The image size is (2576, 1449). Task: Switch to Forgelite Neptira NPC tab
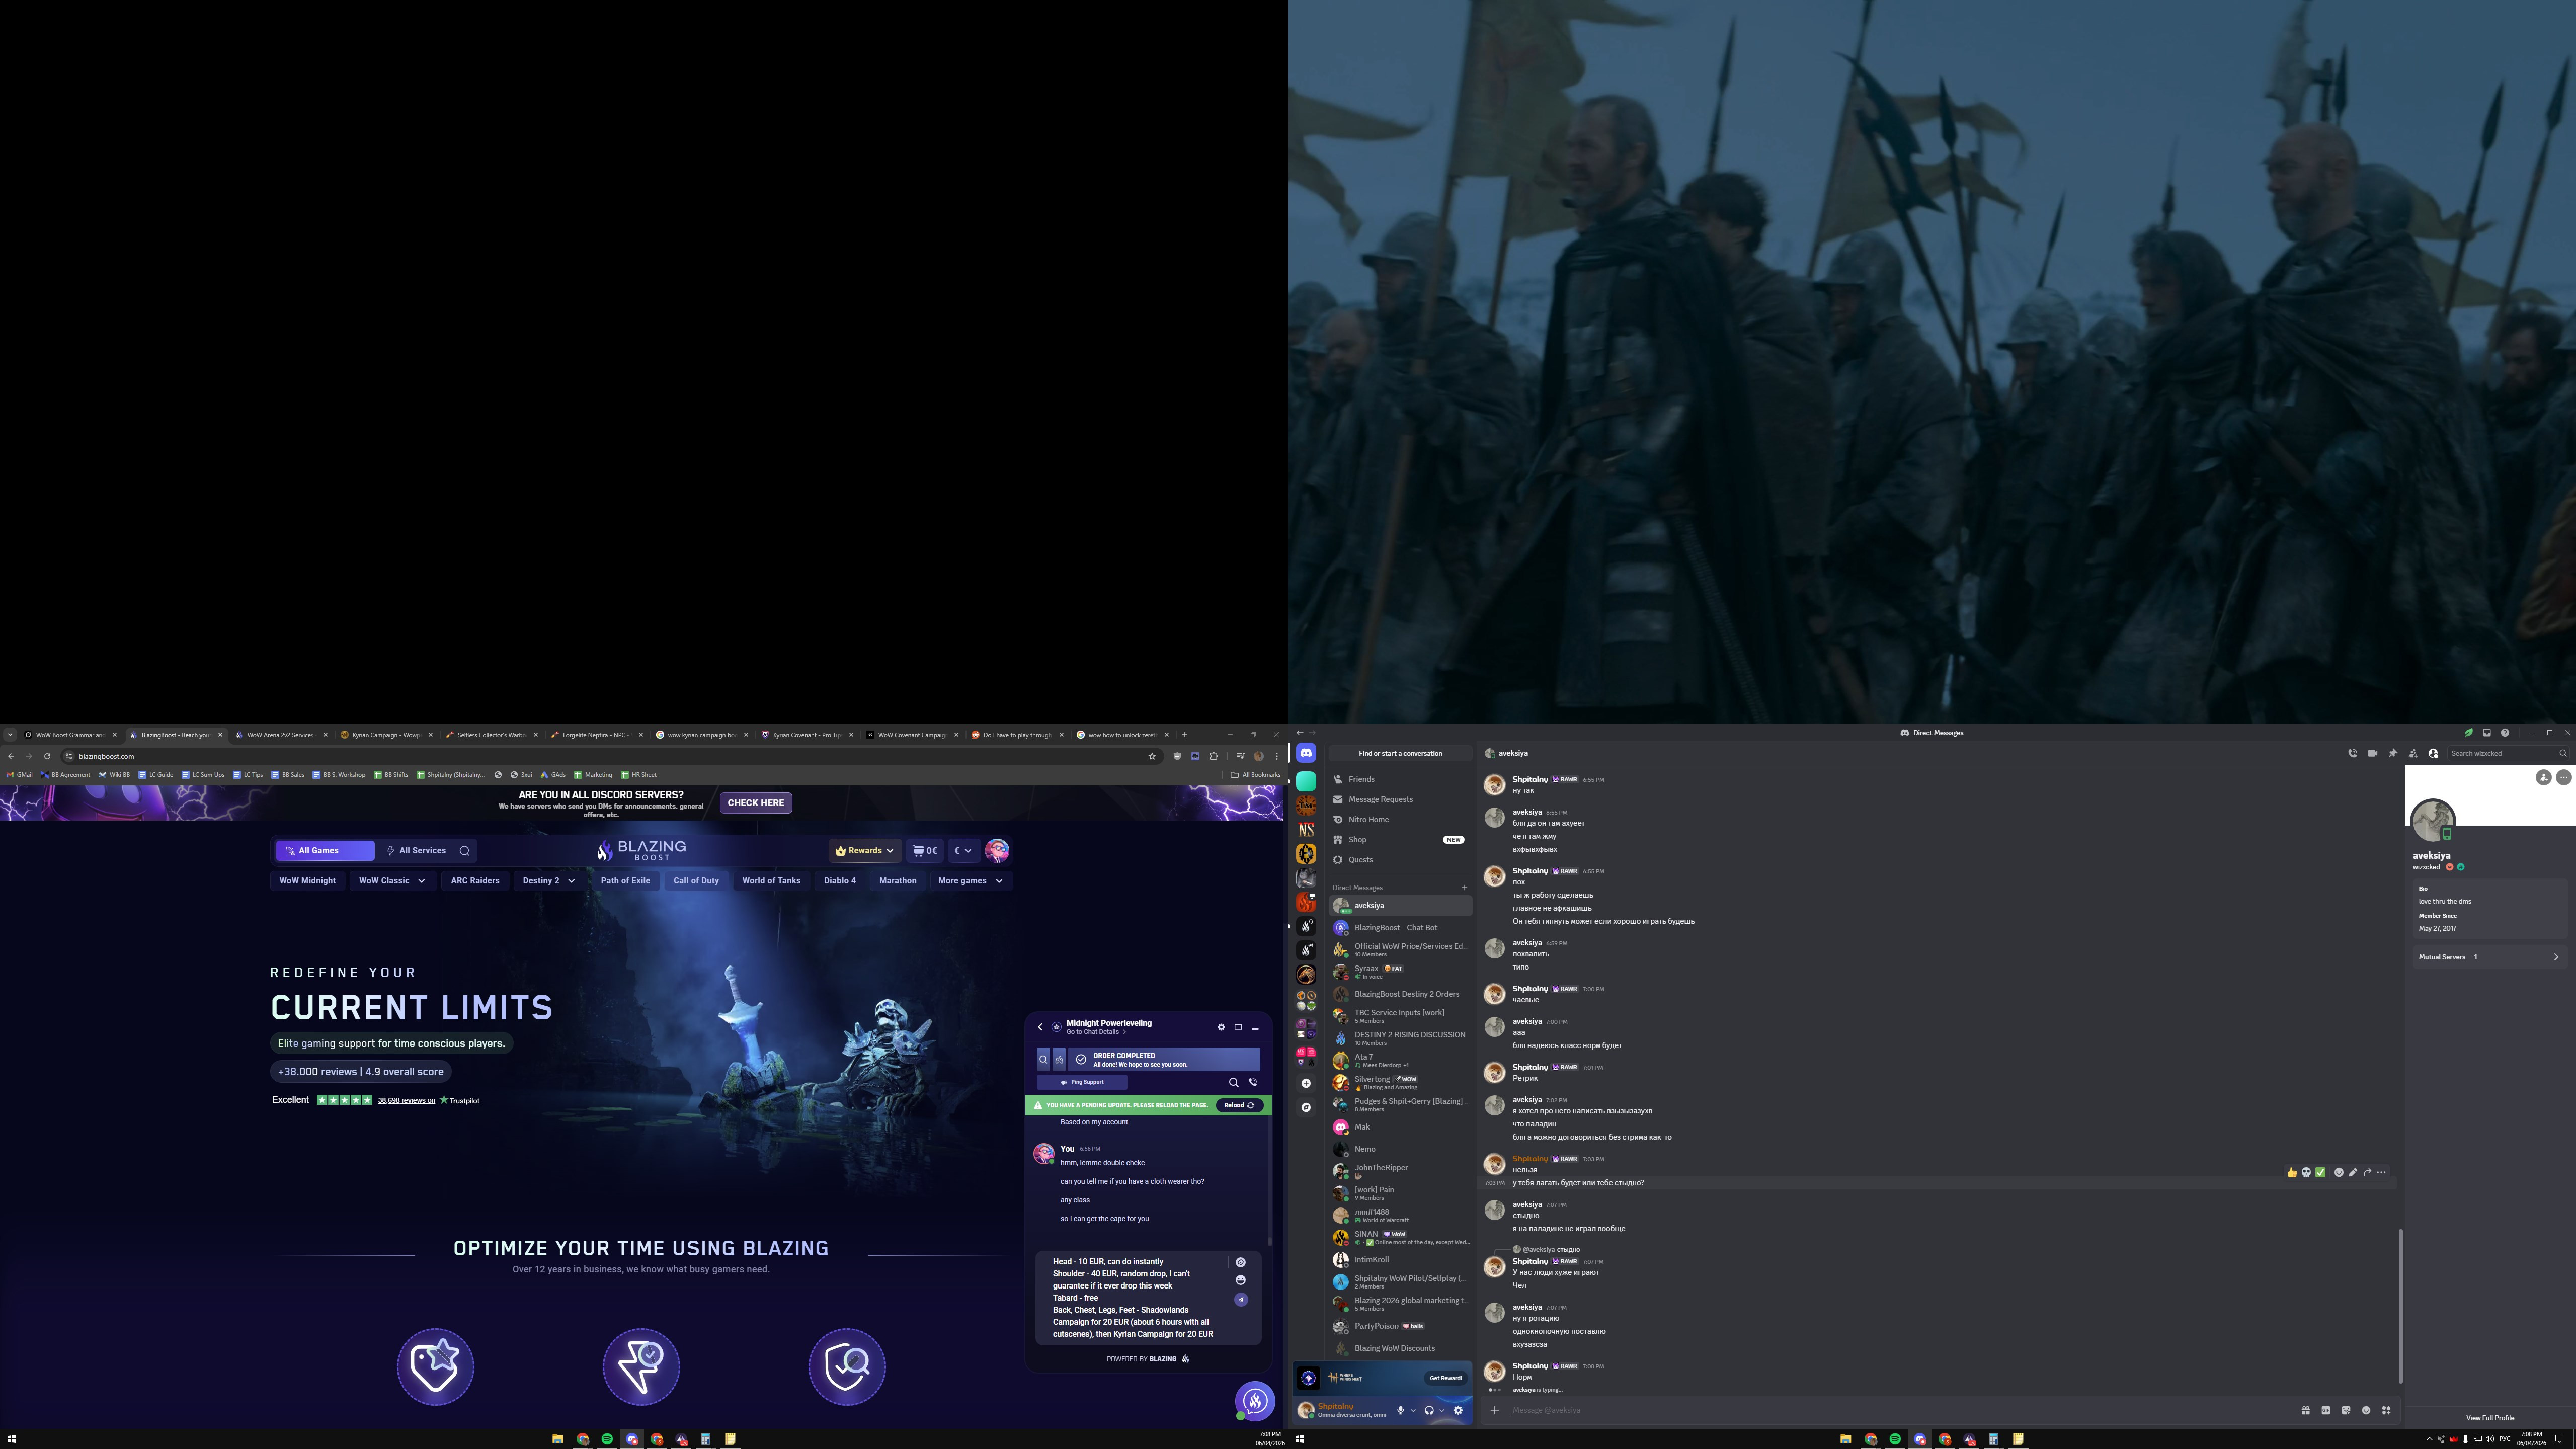597,735
